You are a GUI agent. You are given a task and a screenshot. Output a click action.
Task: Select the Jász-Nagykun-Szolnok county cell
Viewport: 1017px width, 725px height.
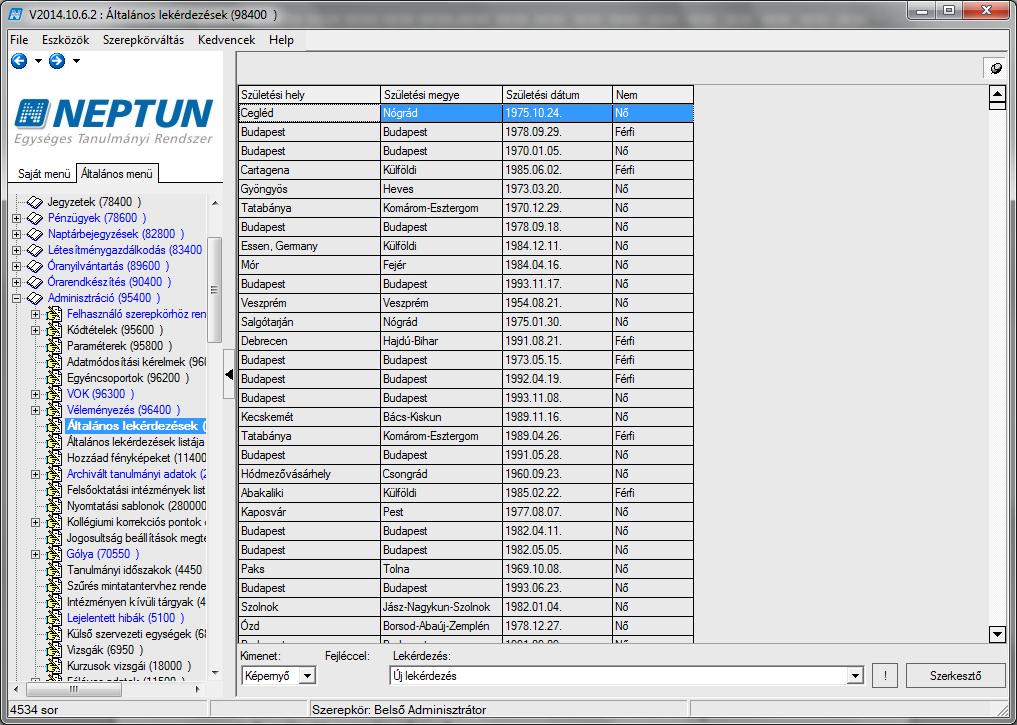click(442, 607)
